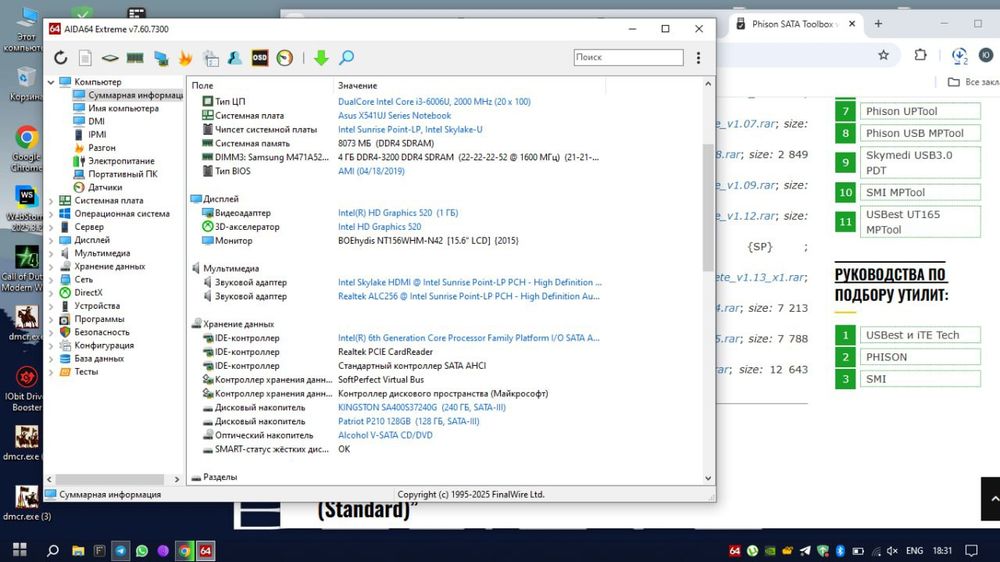Click the tree pane's horizontal scrollbar right arrow
The height and width of the screenshot is (562, 1000).
pyautogui.click(x=177, y=479)
